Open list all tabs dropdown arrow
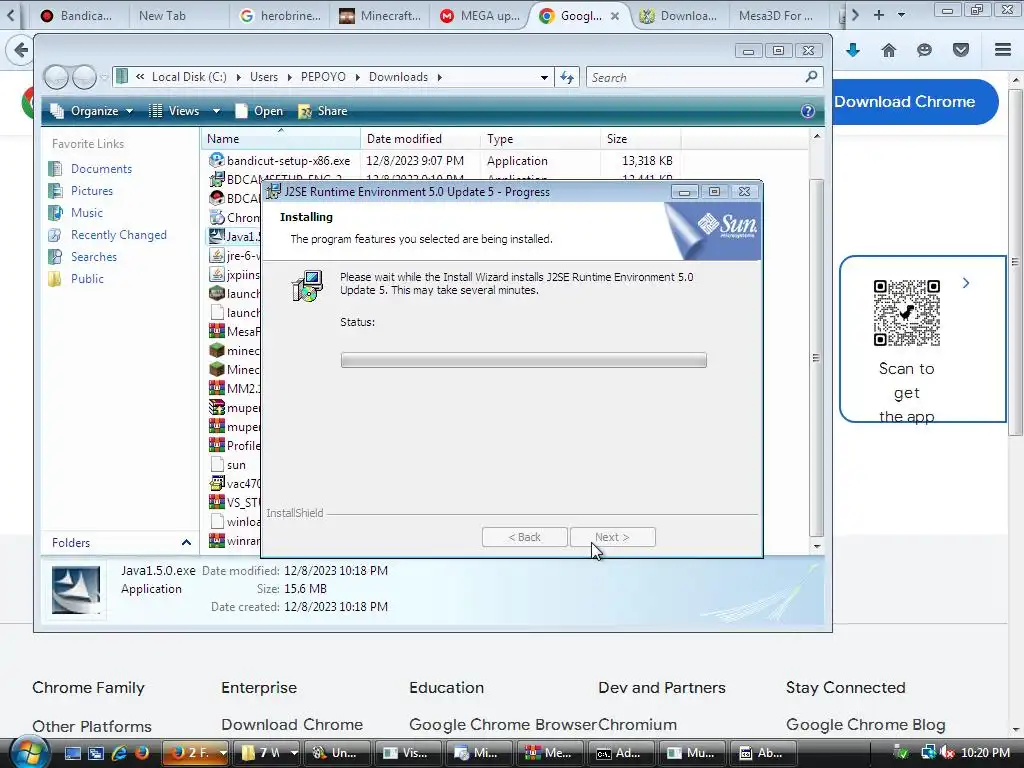1024x768 pixels. click(x=902, y=14)
